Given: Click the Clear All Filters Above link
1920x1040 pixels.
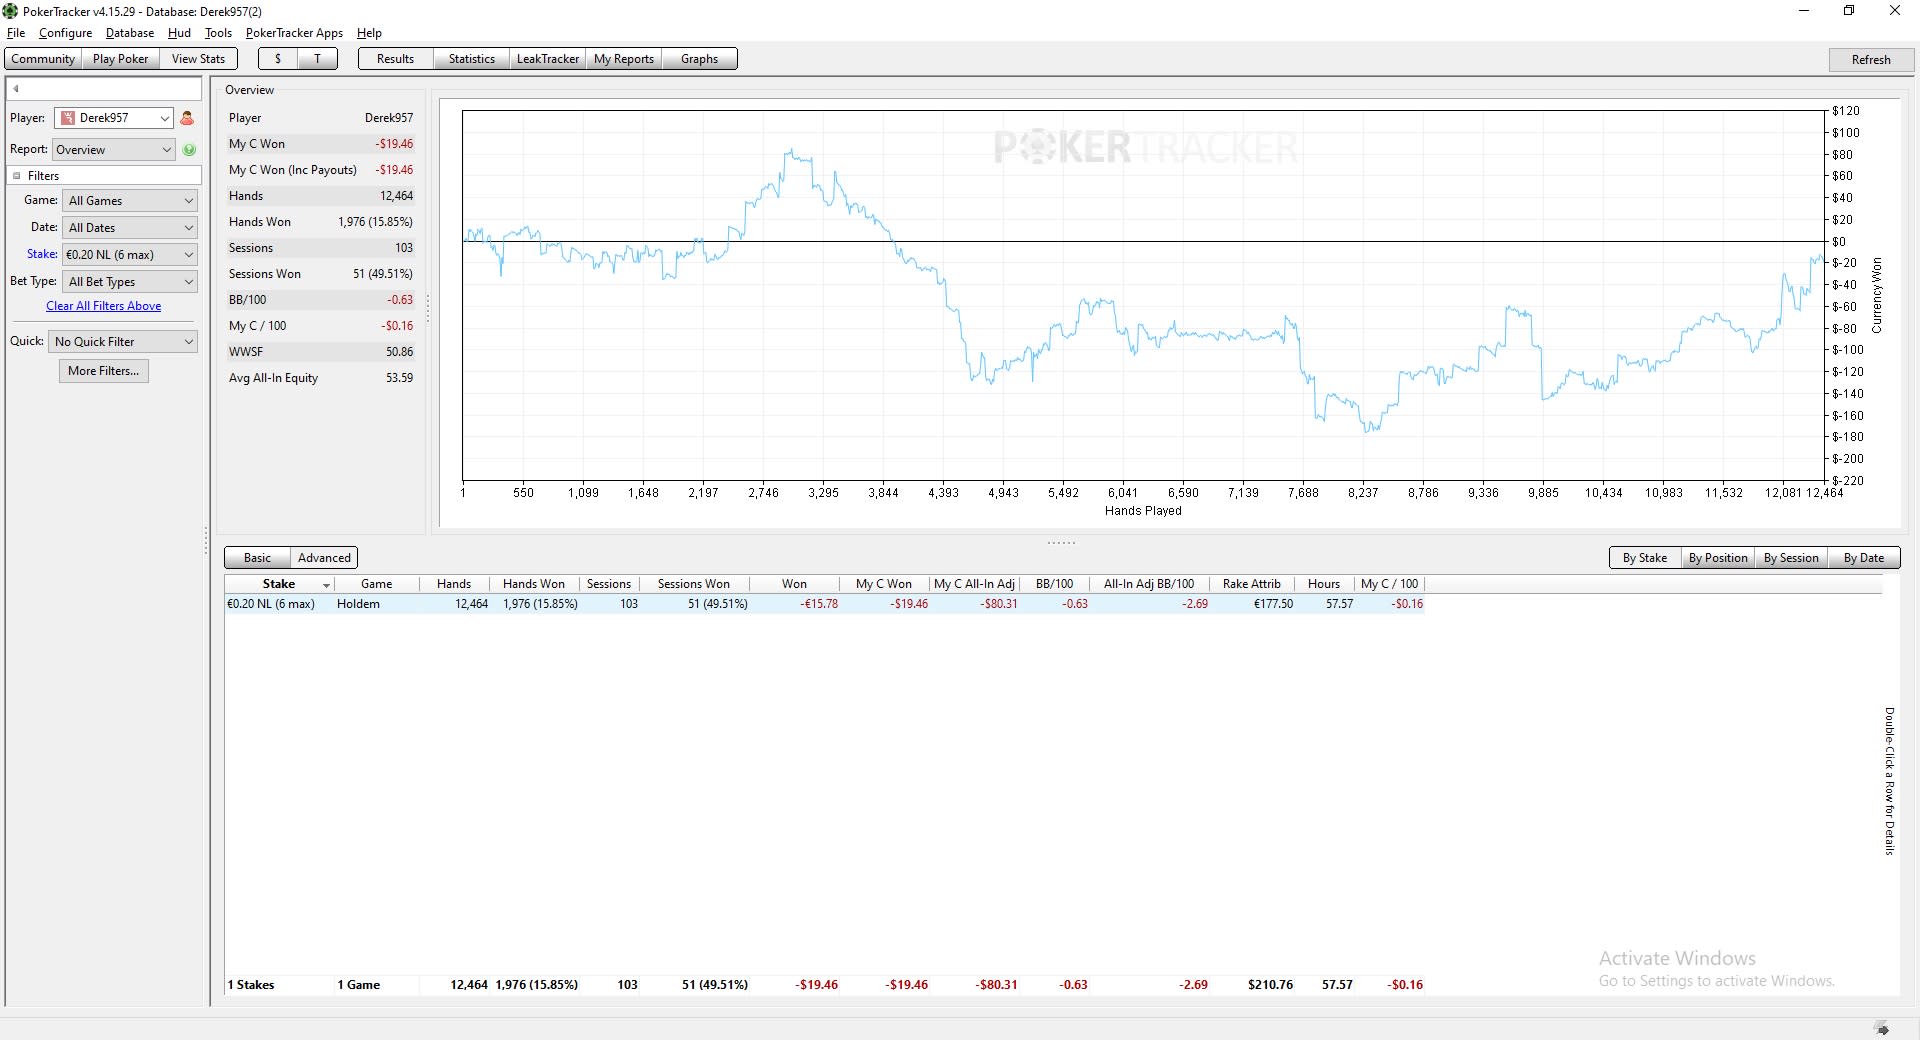Looking at the screenshot, I should (103, 306).
